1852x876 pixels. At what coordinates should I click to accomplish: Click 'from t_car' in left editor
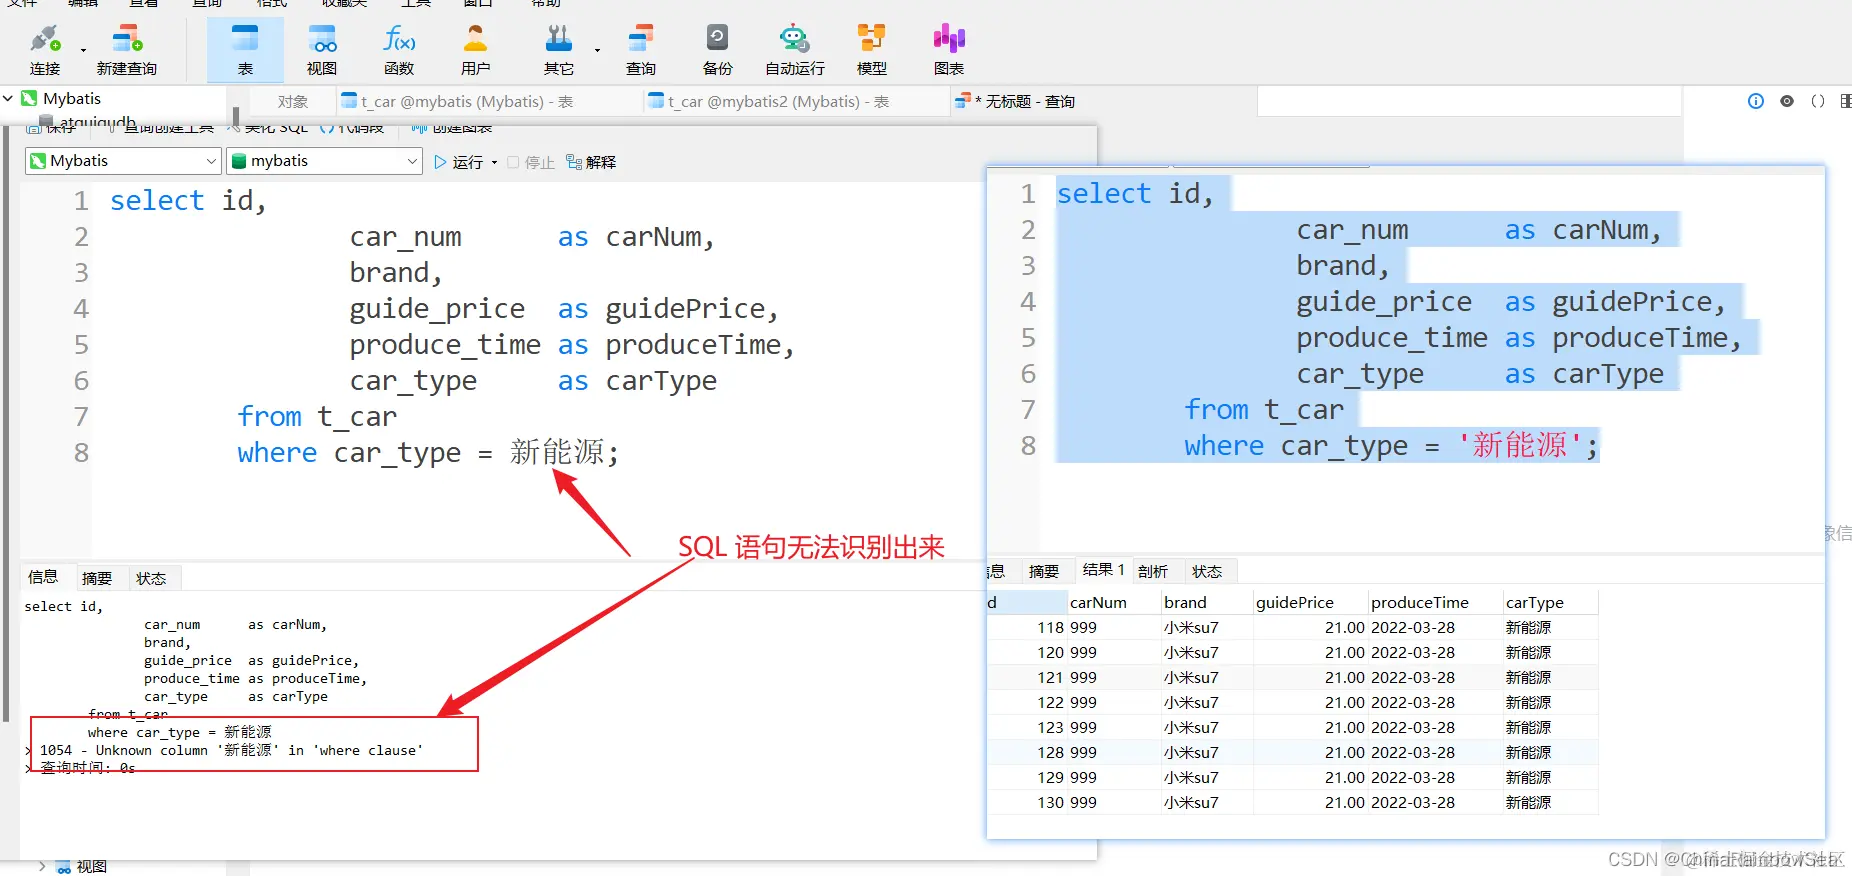pyautogui.click(x=317, y=416)
